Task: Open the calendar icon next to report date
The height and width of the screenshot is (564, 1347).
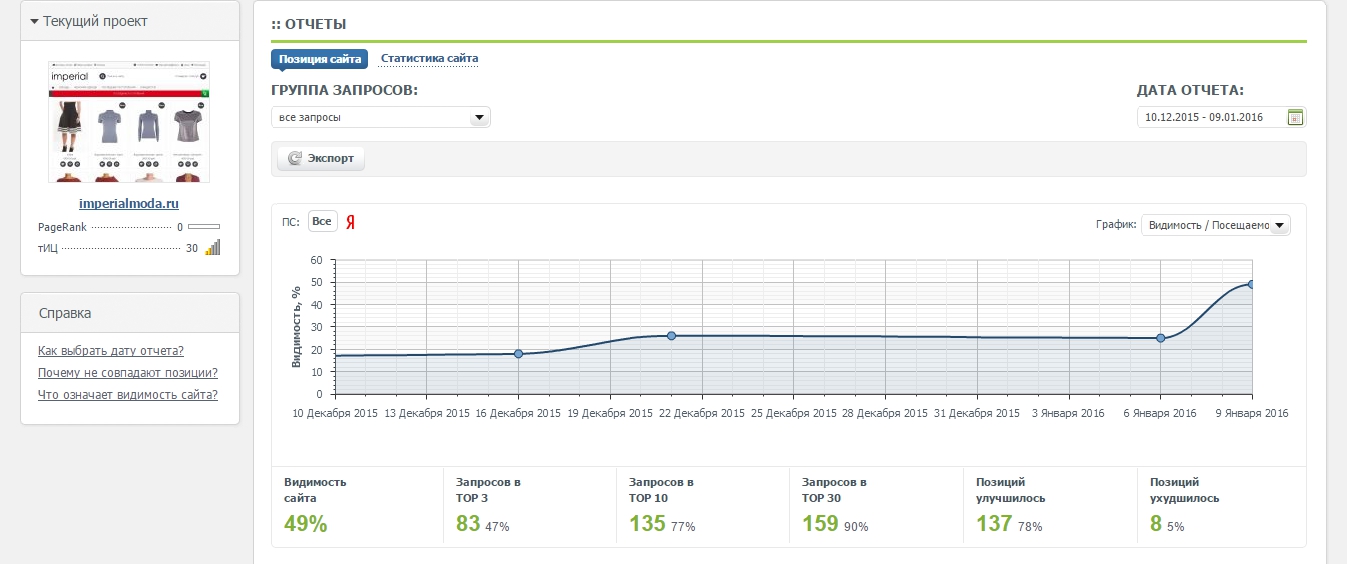Action: click(1295, 117)
